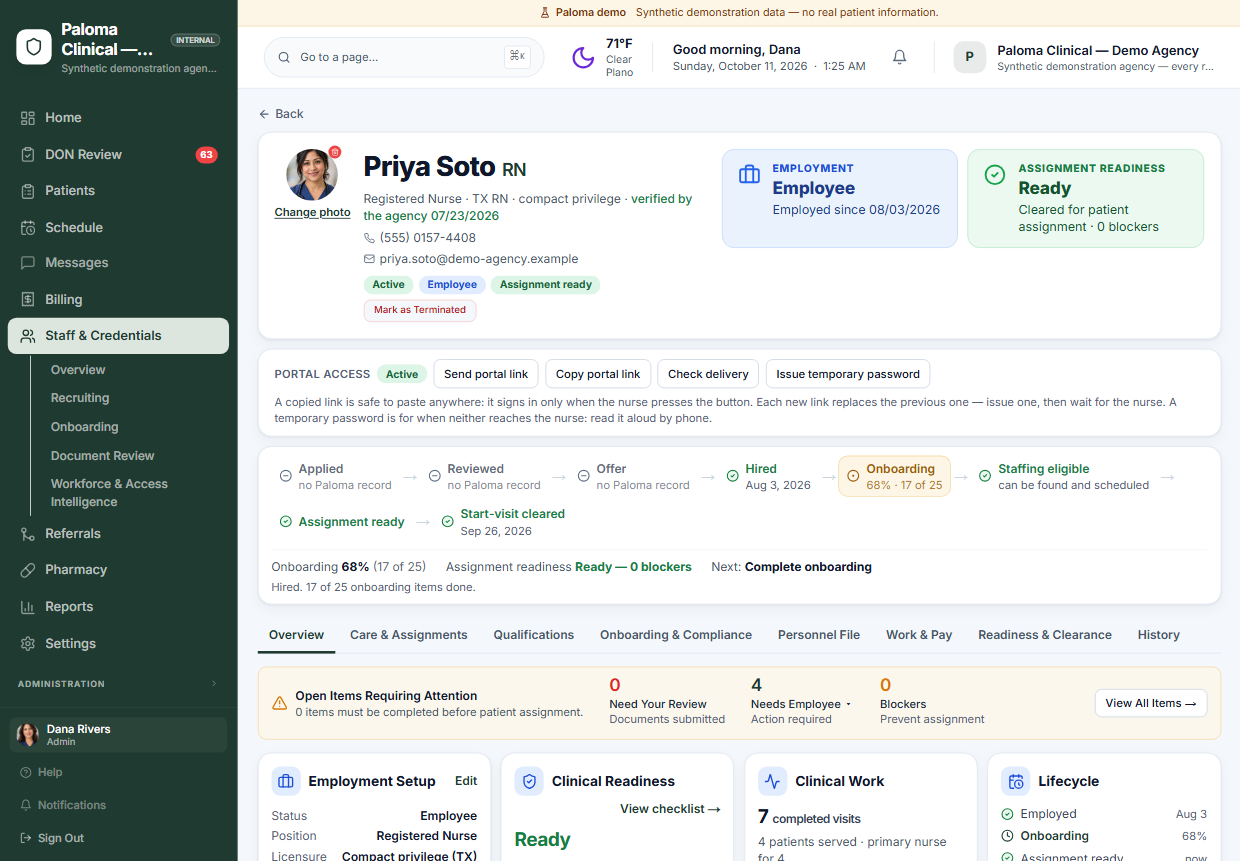The width and height of the screenshot is (1240, 861).
Task: Open Document Review sub-menu item
Action: (x=103, y=456)
